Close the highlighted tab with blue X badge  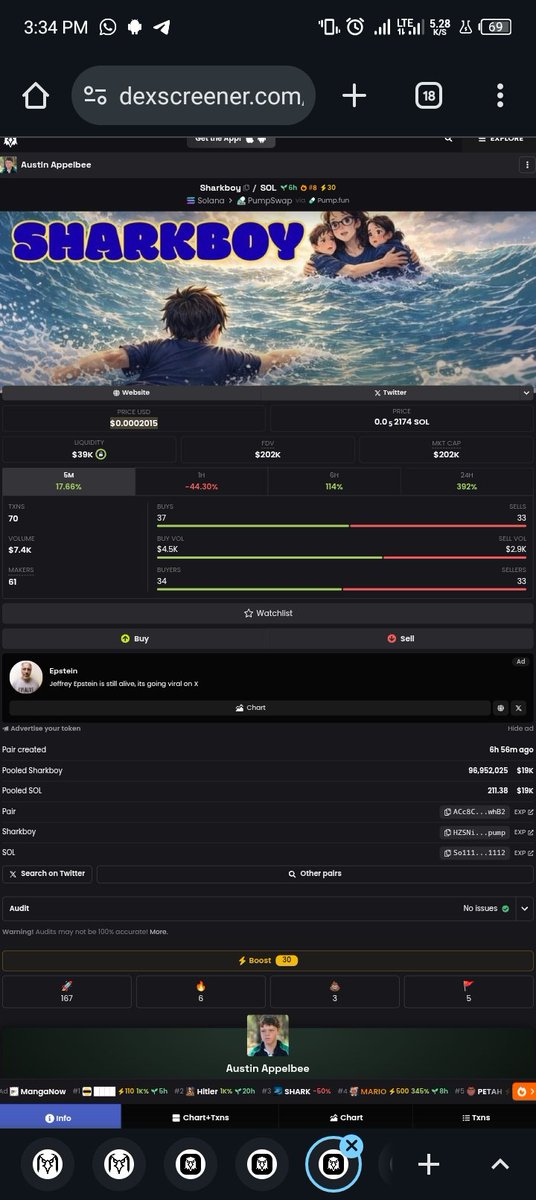coord(352,1146)
